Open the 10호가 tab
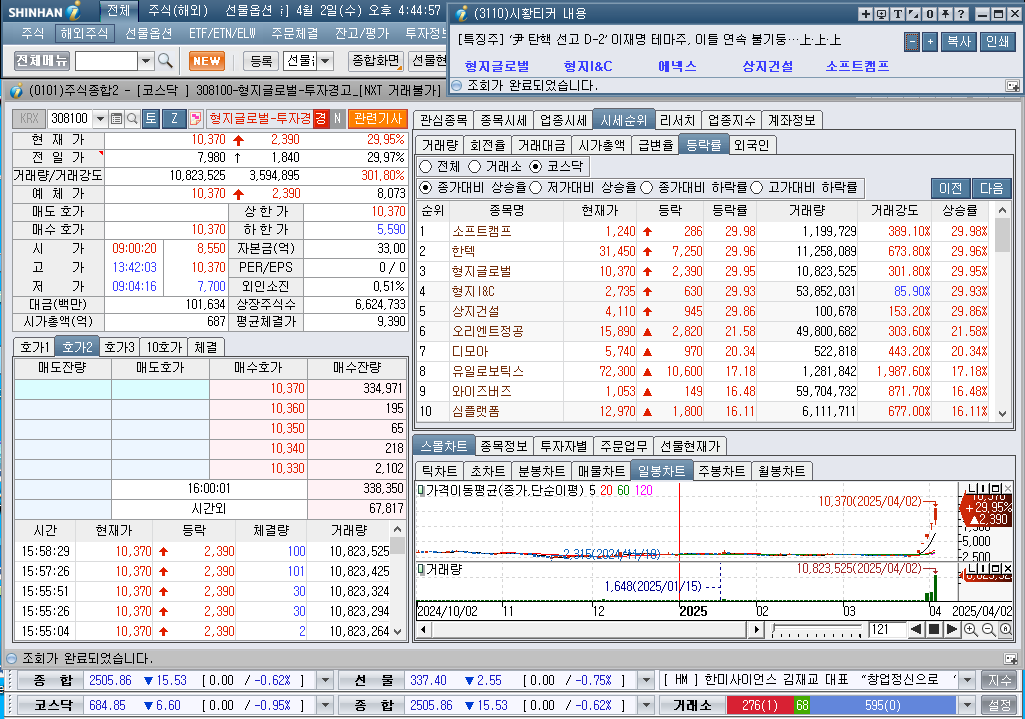Screen dimensions: 1025x719 (164, 347)
